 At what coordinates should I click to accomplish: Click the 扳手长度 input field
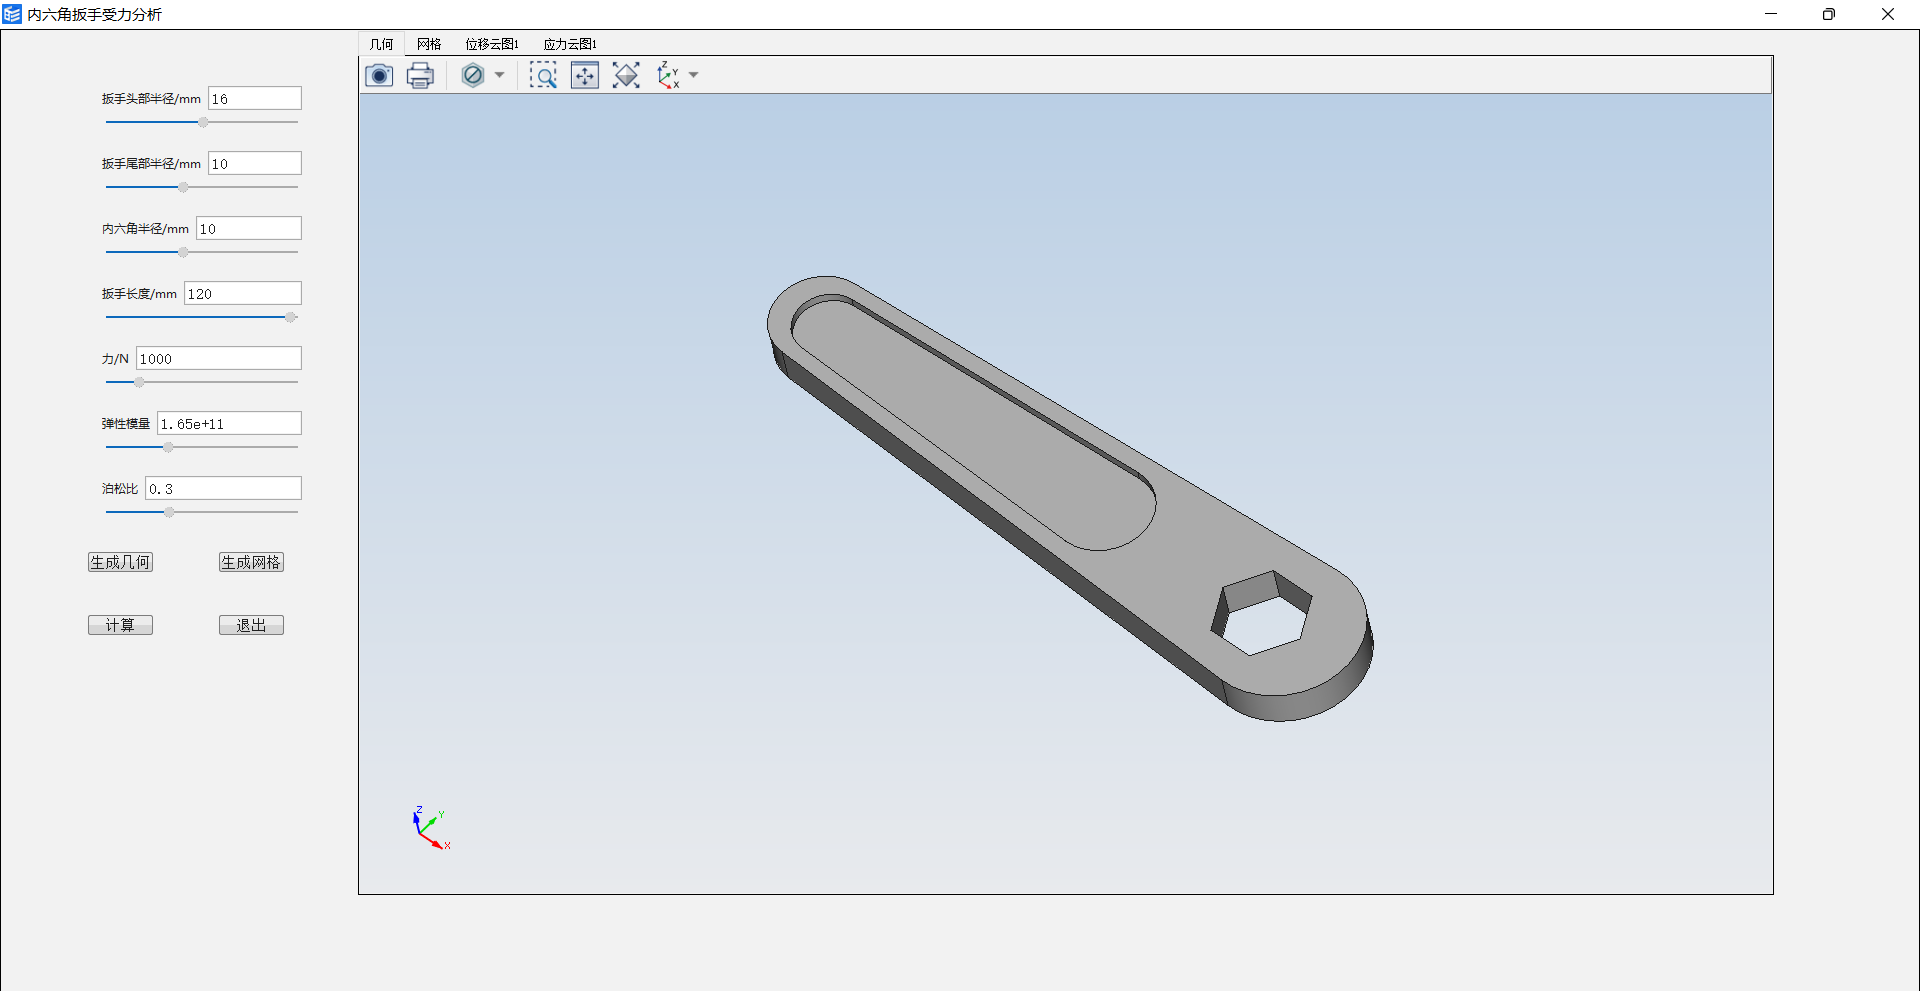[x=243, y=293]
